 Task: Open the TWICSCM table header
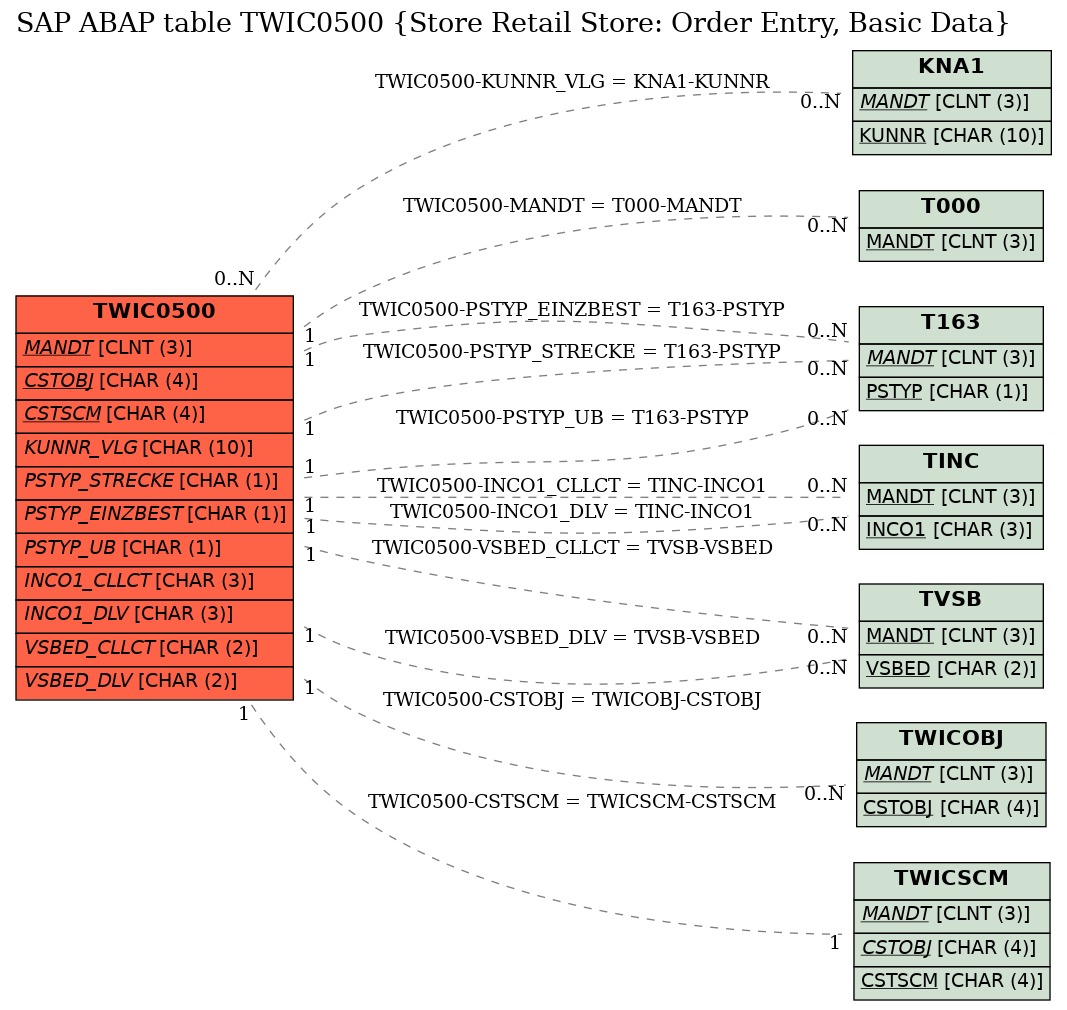[x=951, y=879]
